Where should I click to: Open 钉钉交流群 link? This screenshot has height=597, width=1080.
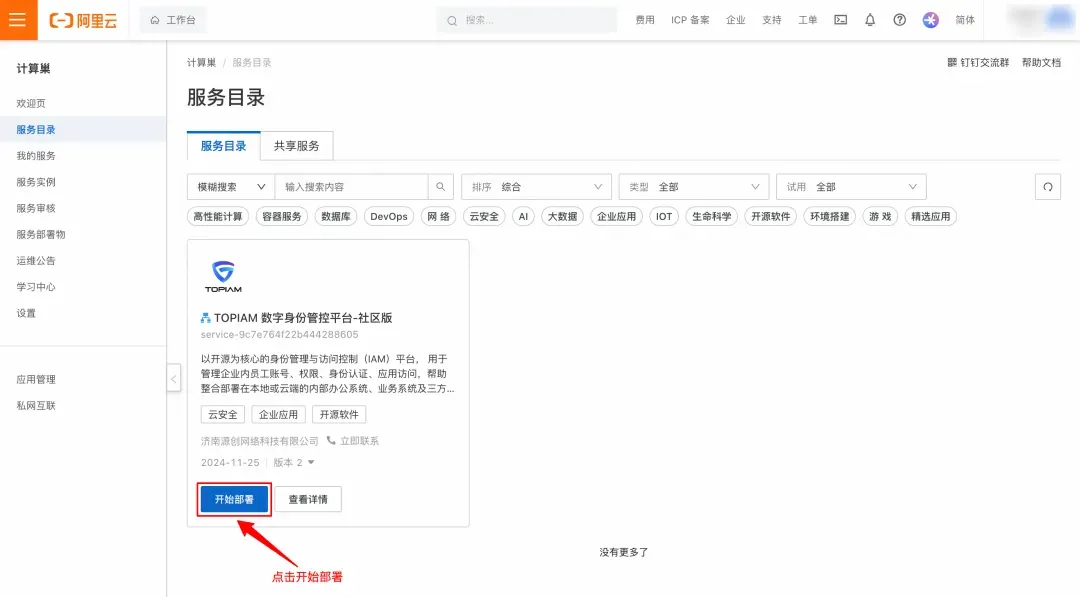pos(978,63)
